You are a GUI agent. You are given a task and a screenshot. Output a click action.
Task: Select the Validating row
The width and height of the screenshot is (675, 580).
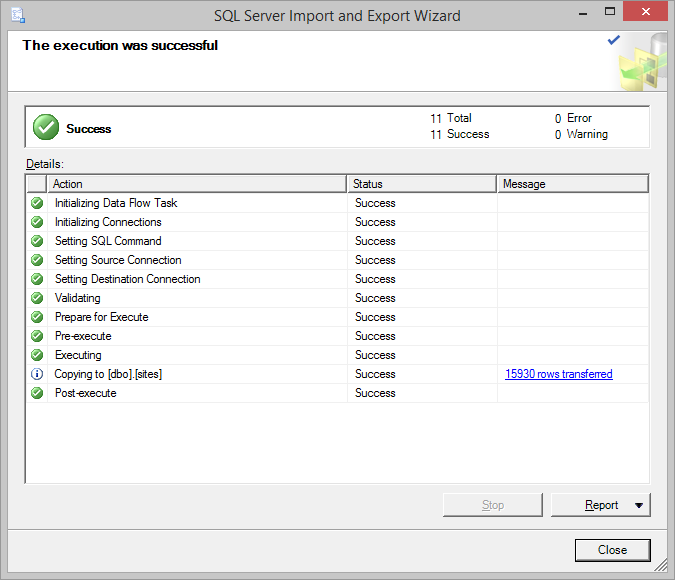pos(338,298)
